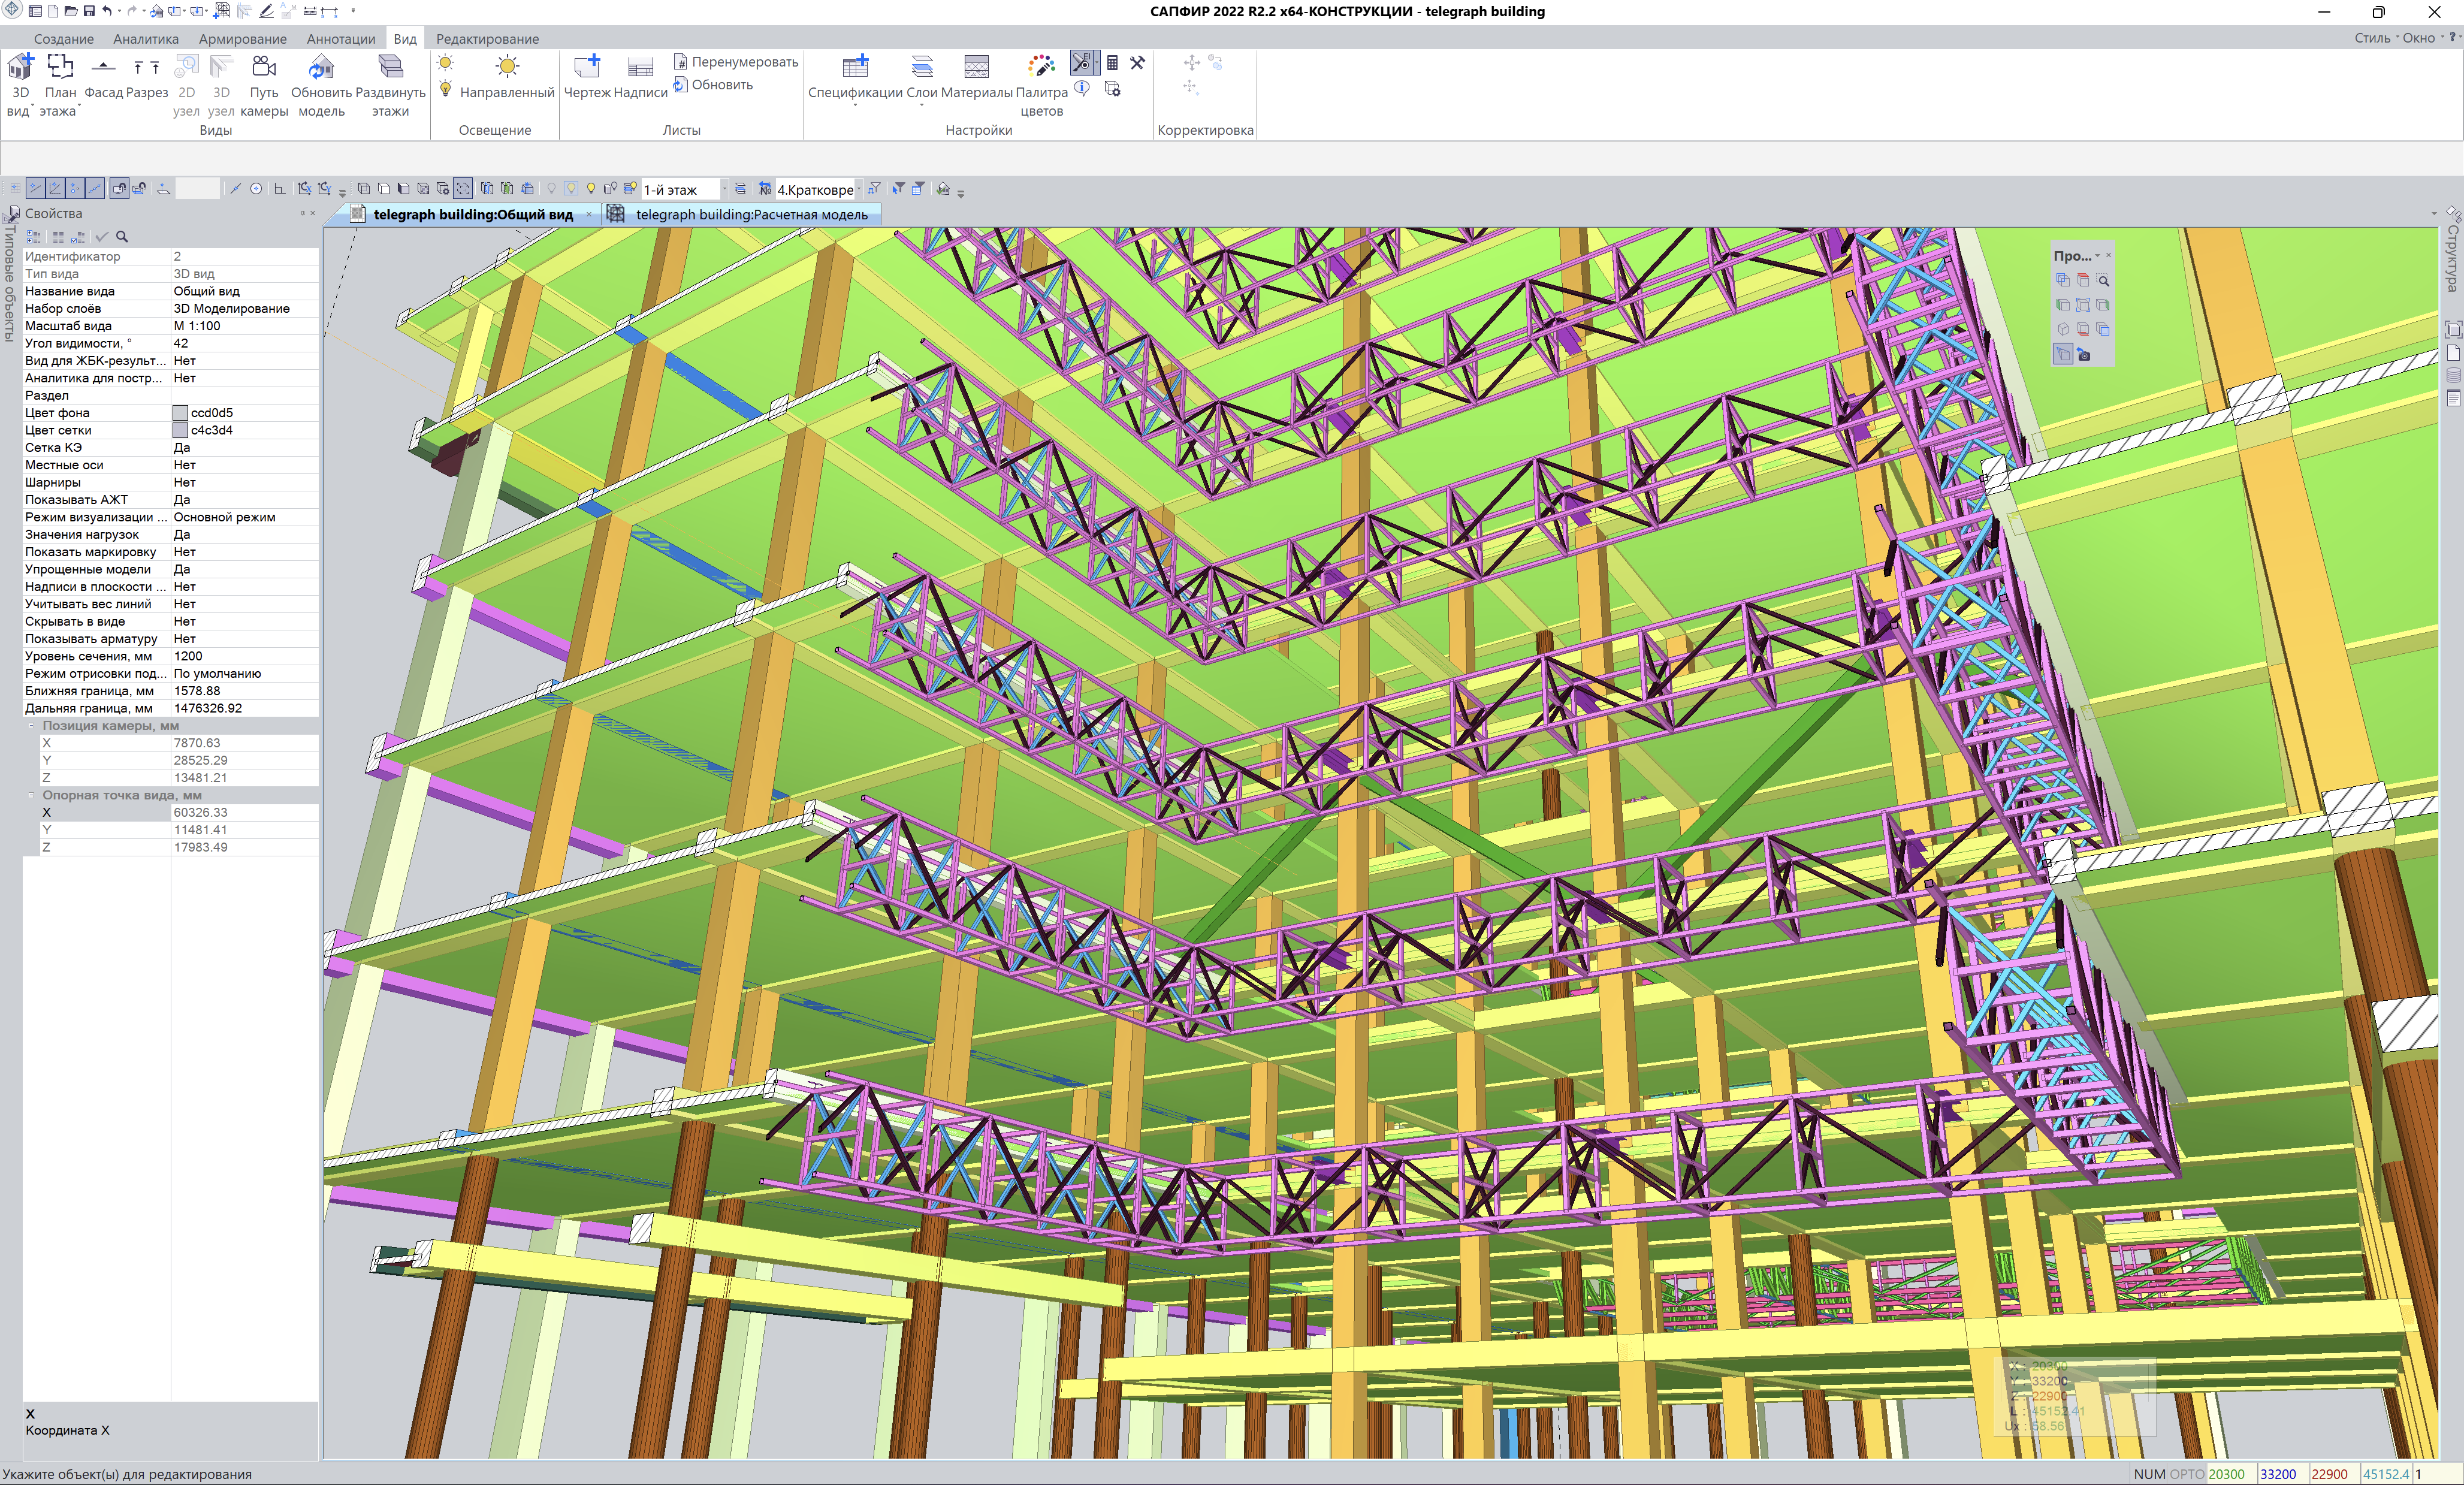Click the Цвет фона color swatch
This screenshot has height=1485, width=2464.
[x=180, y=413]
